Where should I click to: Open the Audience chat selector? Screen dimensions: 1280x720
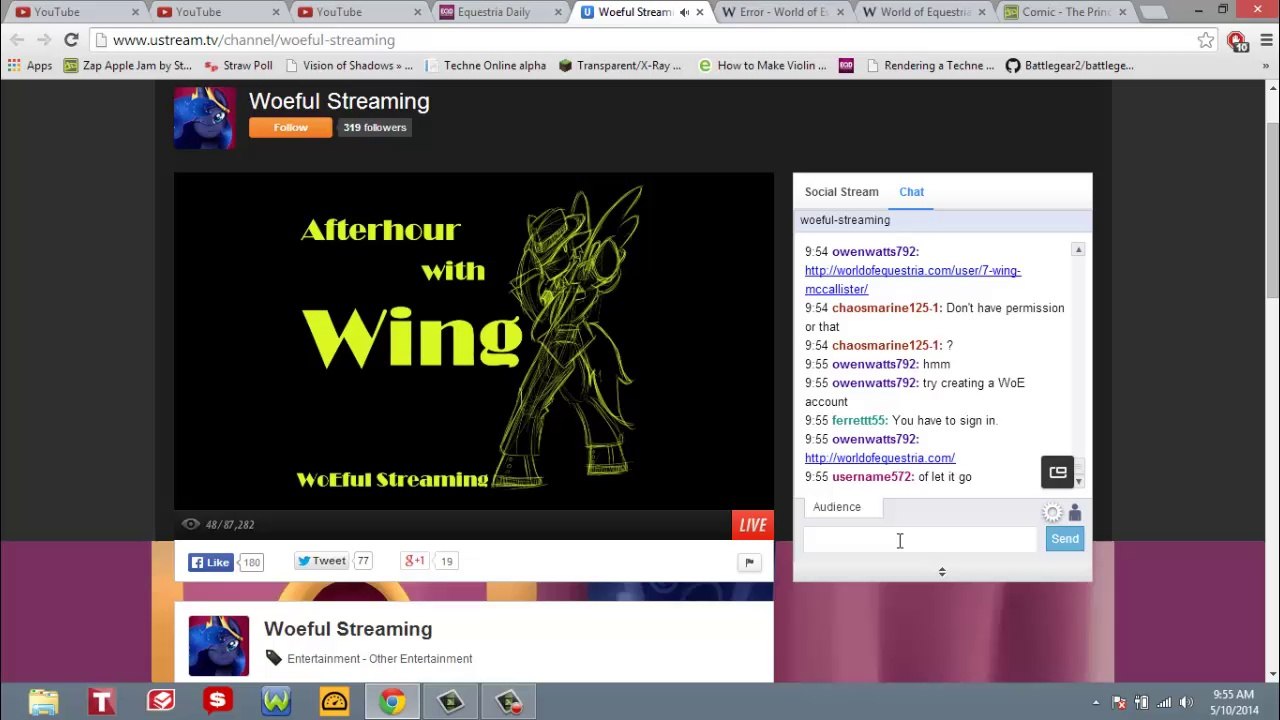pyautogui.click(x=837, y=507)
